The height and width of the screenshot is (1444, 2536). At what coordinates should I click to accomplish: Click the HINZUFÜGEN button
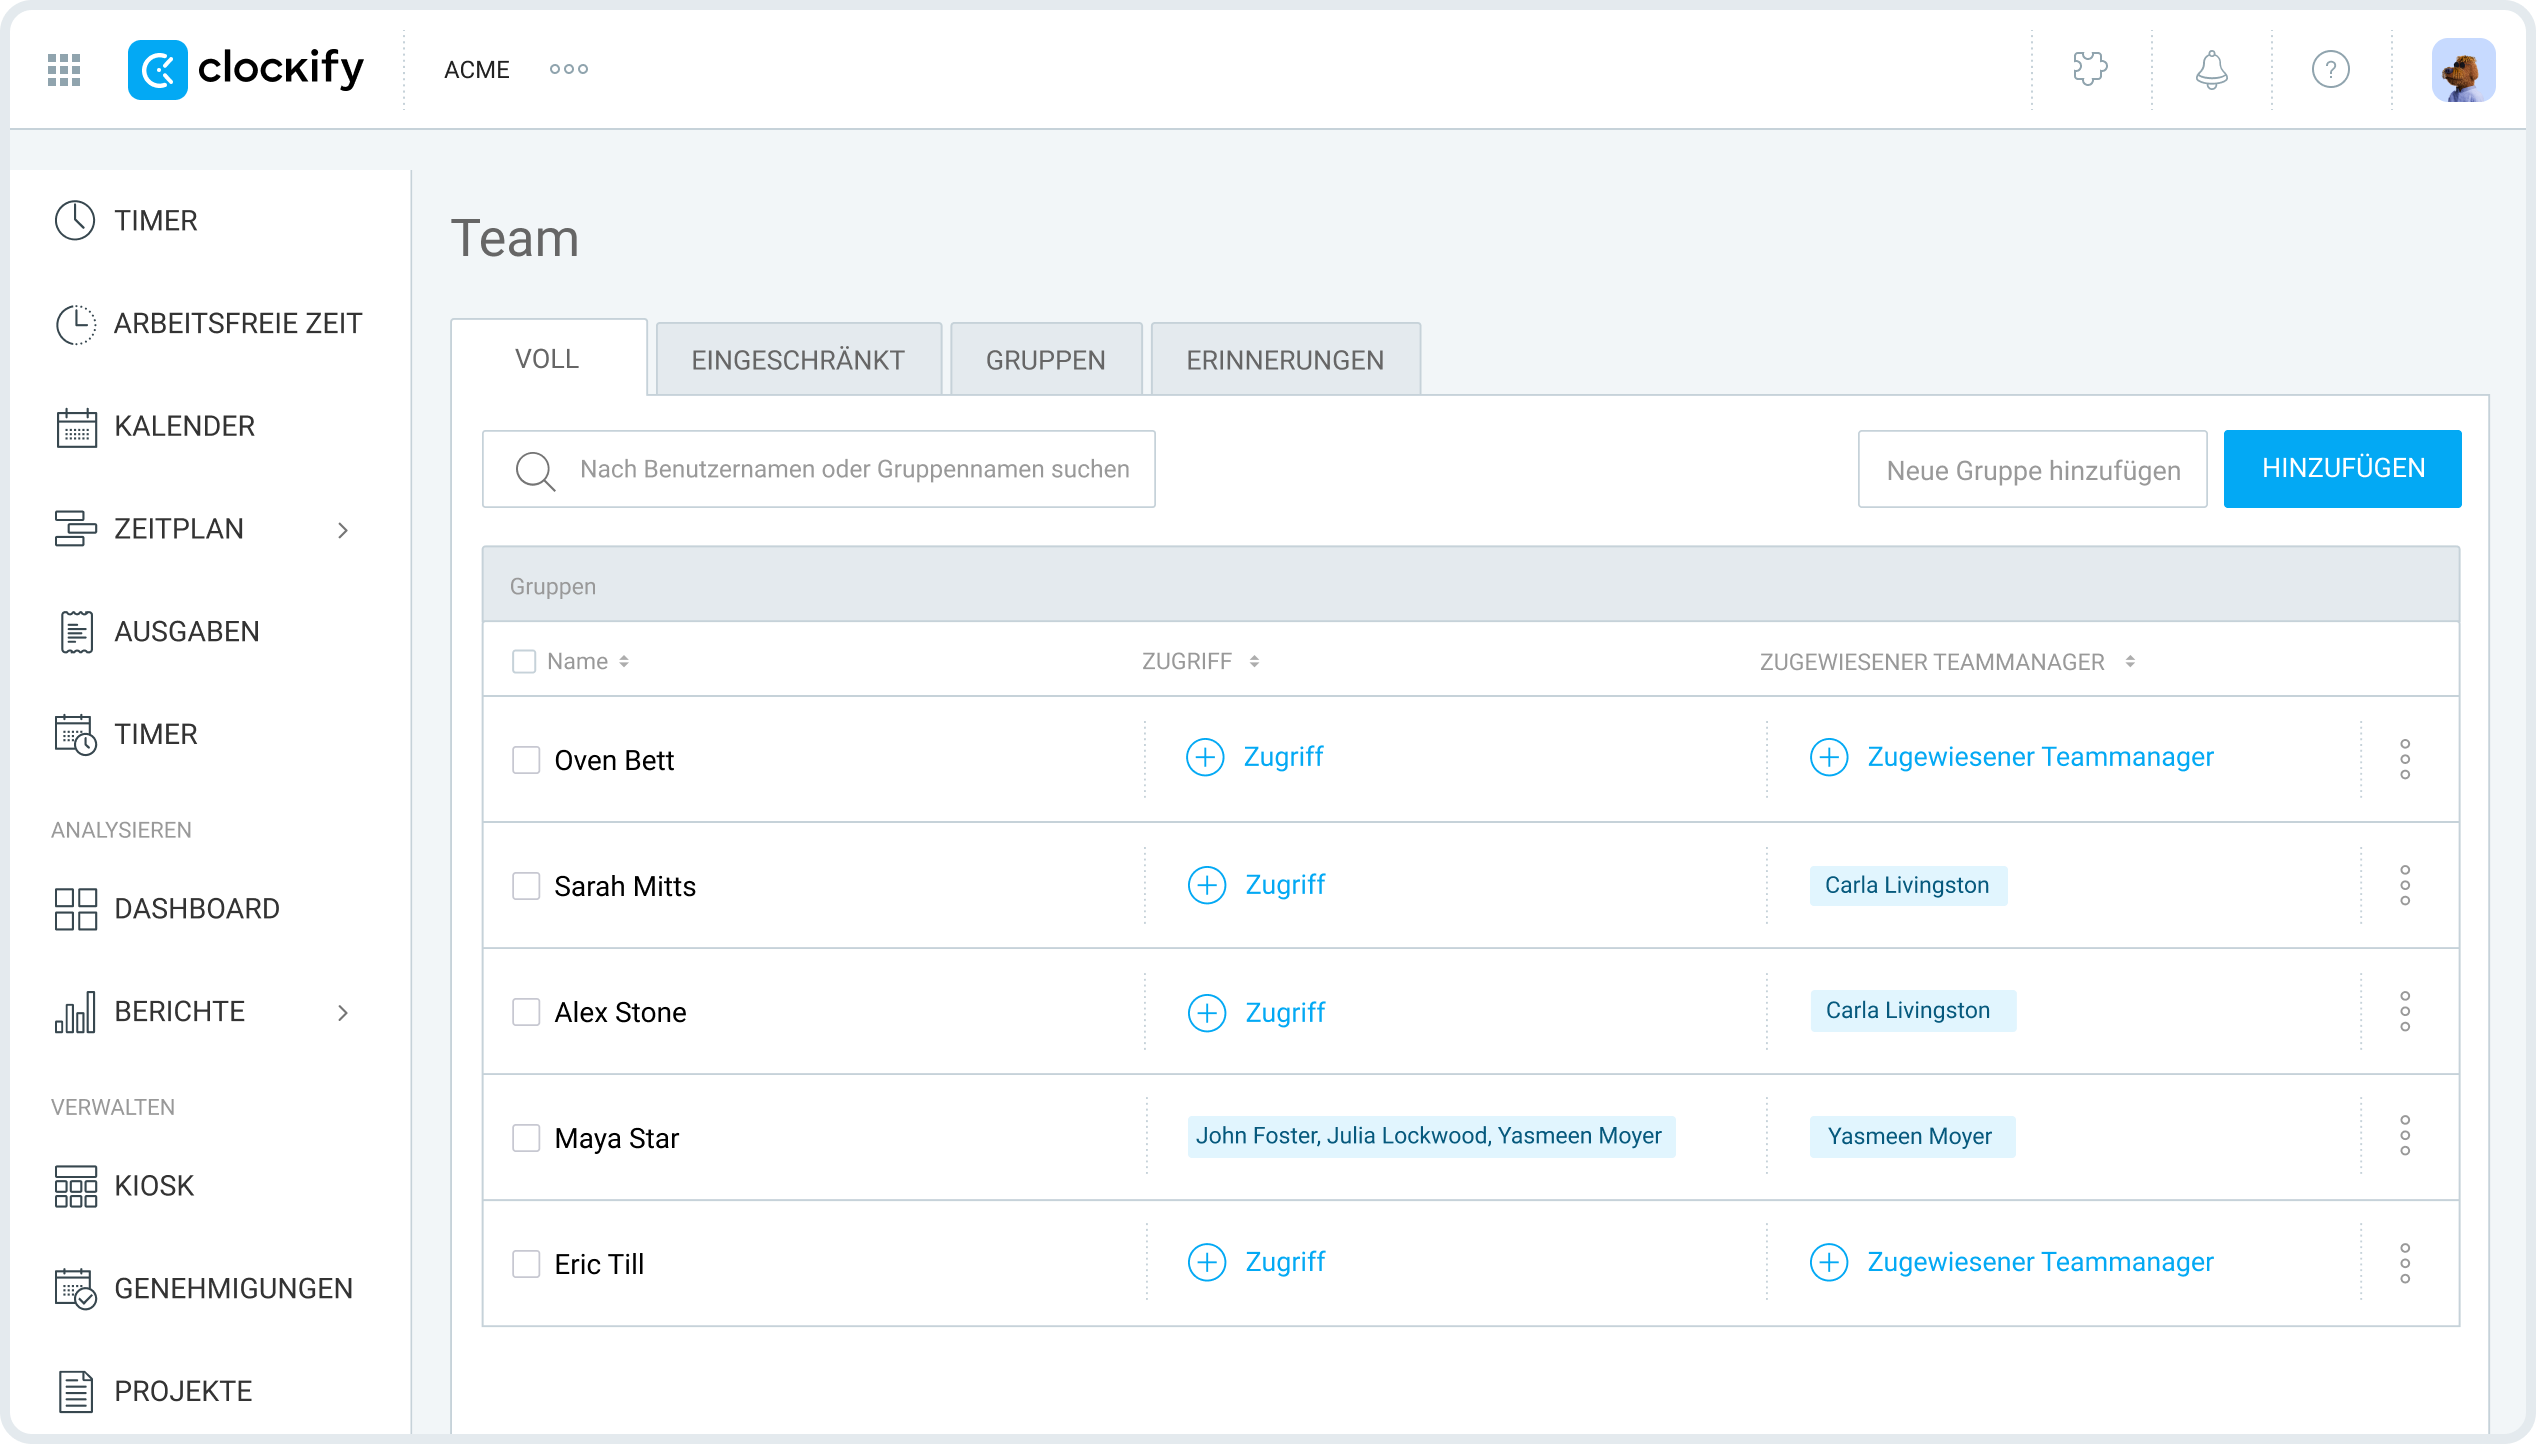(2343, 469)
